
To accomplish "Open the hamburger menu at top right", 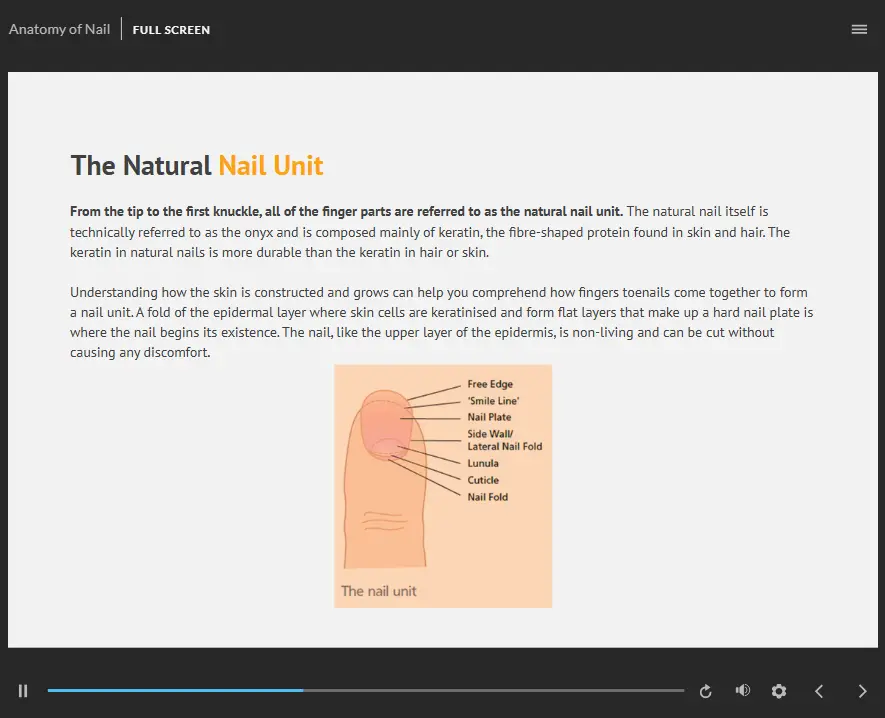I will [858, 29].
